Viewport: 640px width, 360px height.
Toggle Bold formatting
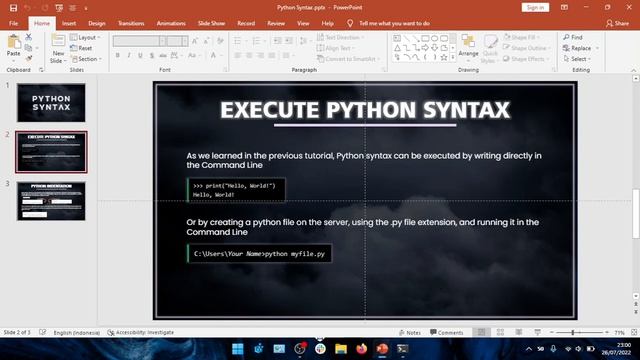[118, 55]
